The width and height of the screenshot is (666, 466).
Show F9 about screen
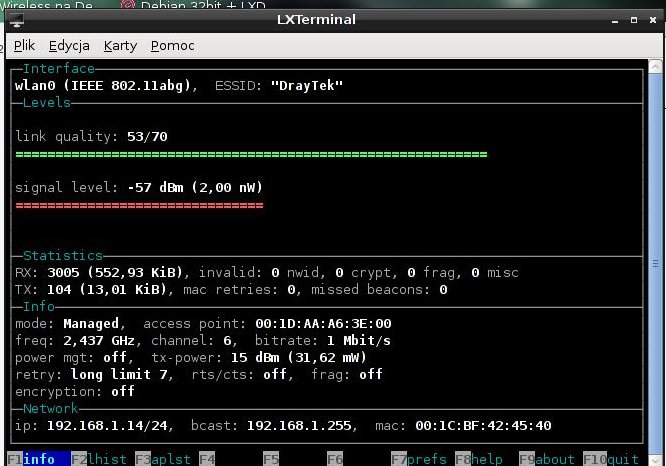546,459
